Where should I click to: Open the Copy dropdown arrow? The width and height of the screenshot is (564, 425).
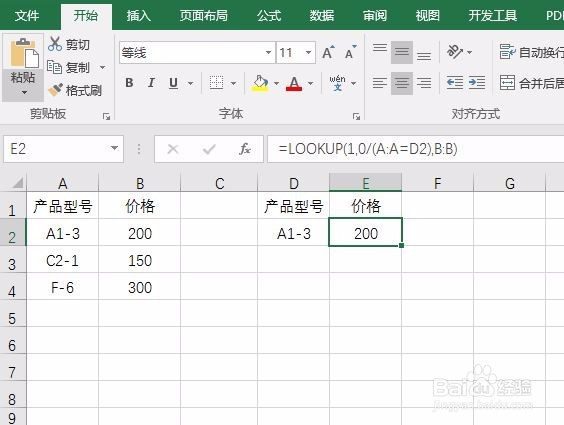(x=103, y=67)
